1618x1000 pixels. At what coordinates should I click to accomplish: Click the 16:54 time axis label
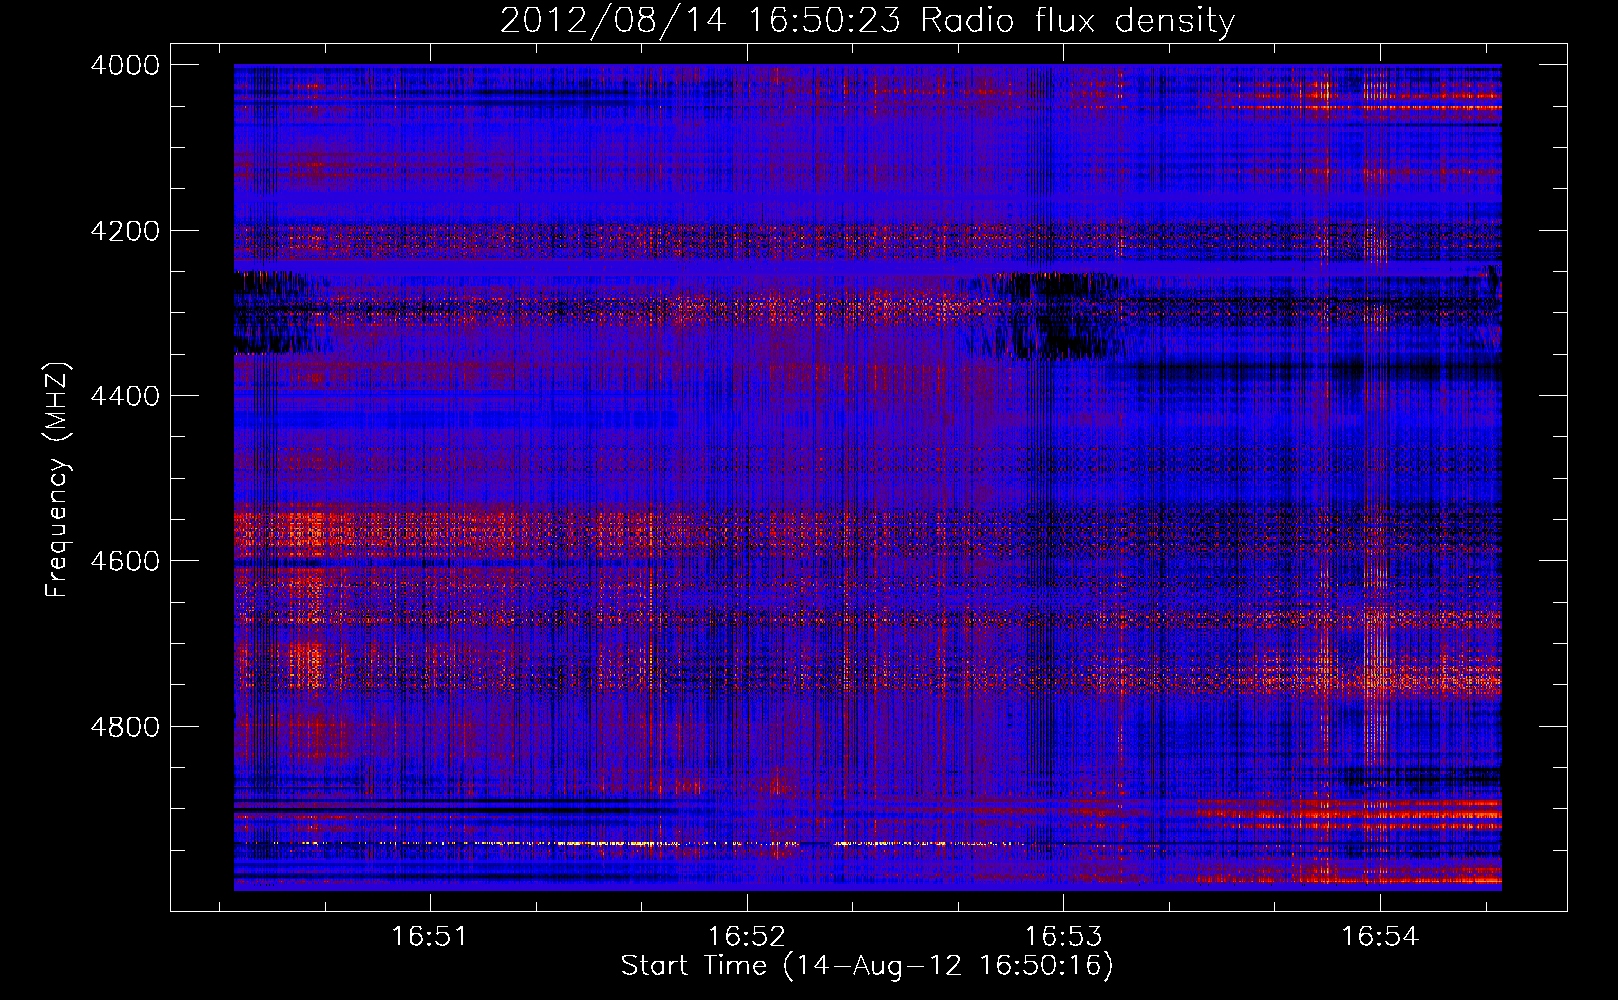[1380, 937]
